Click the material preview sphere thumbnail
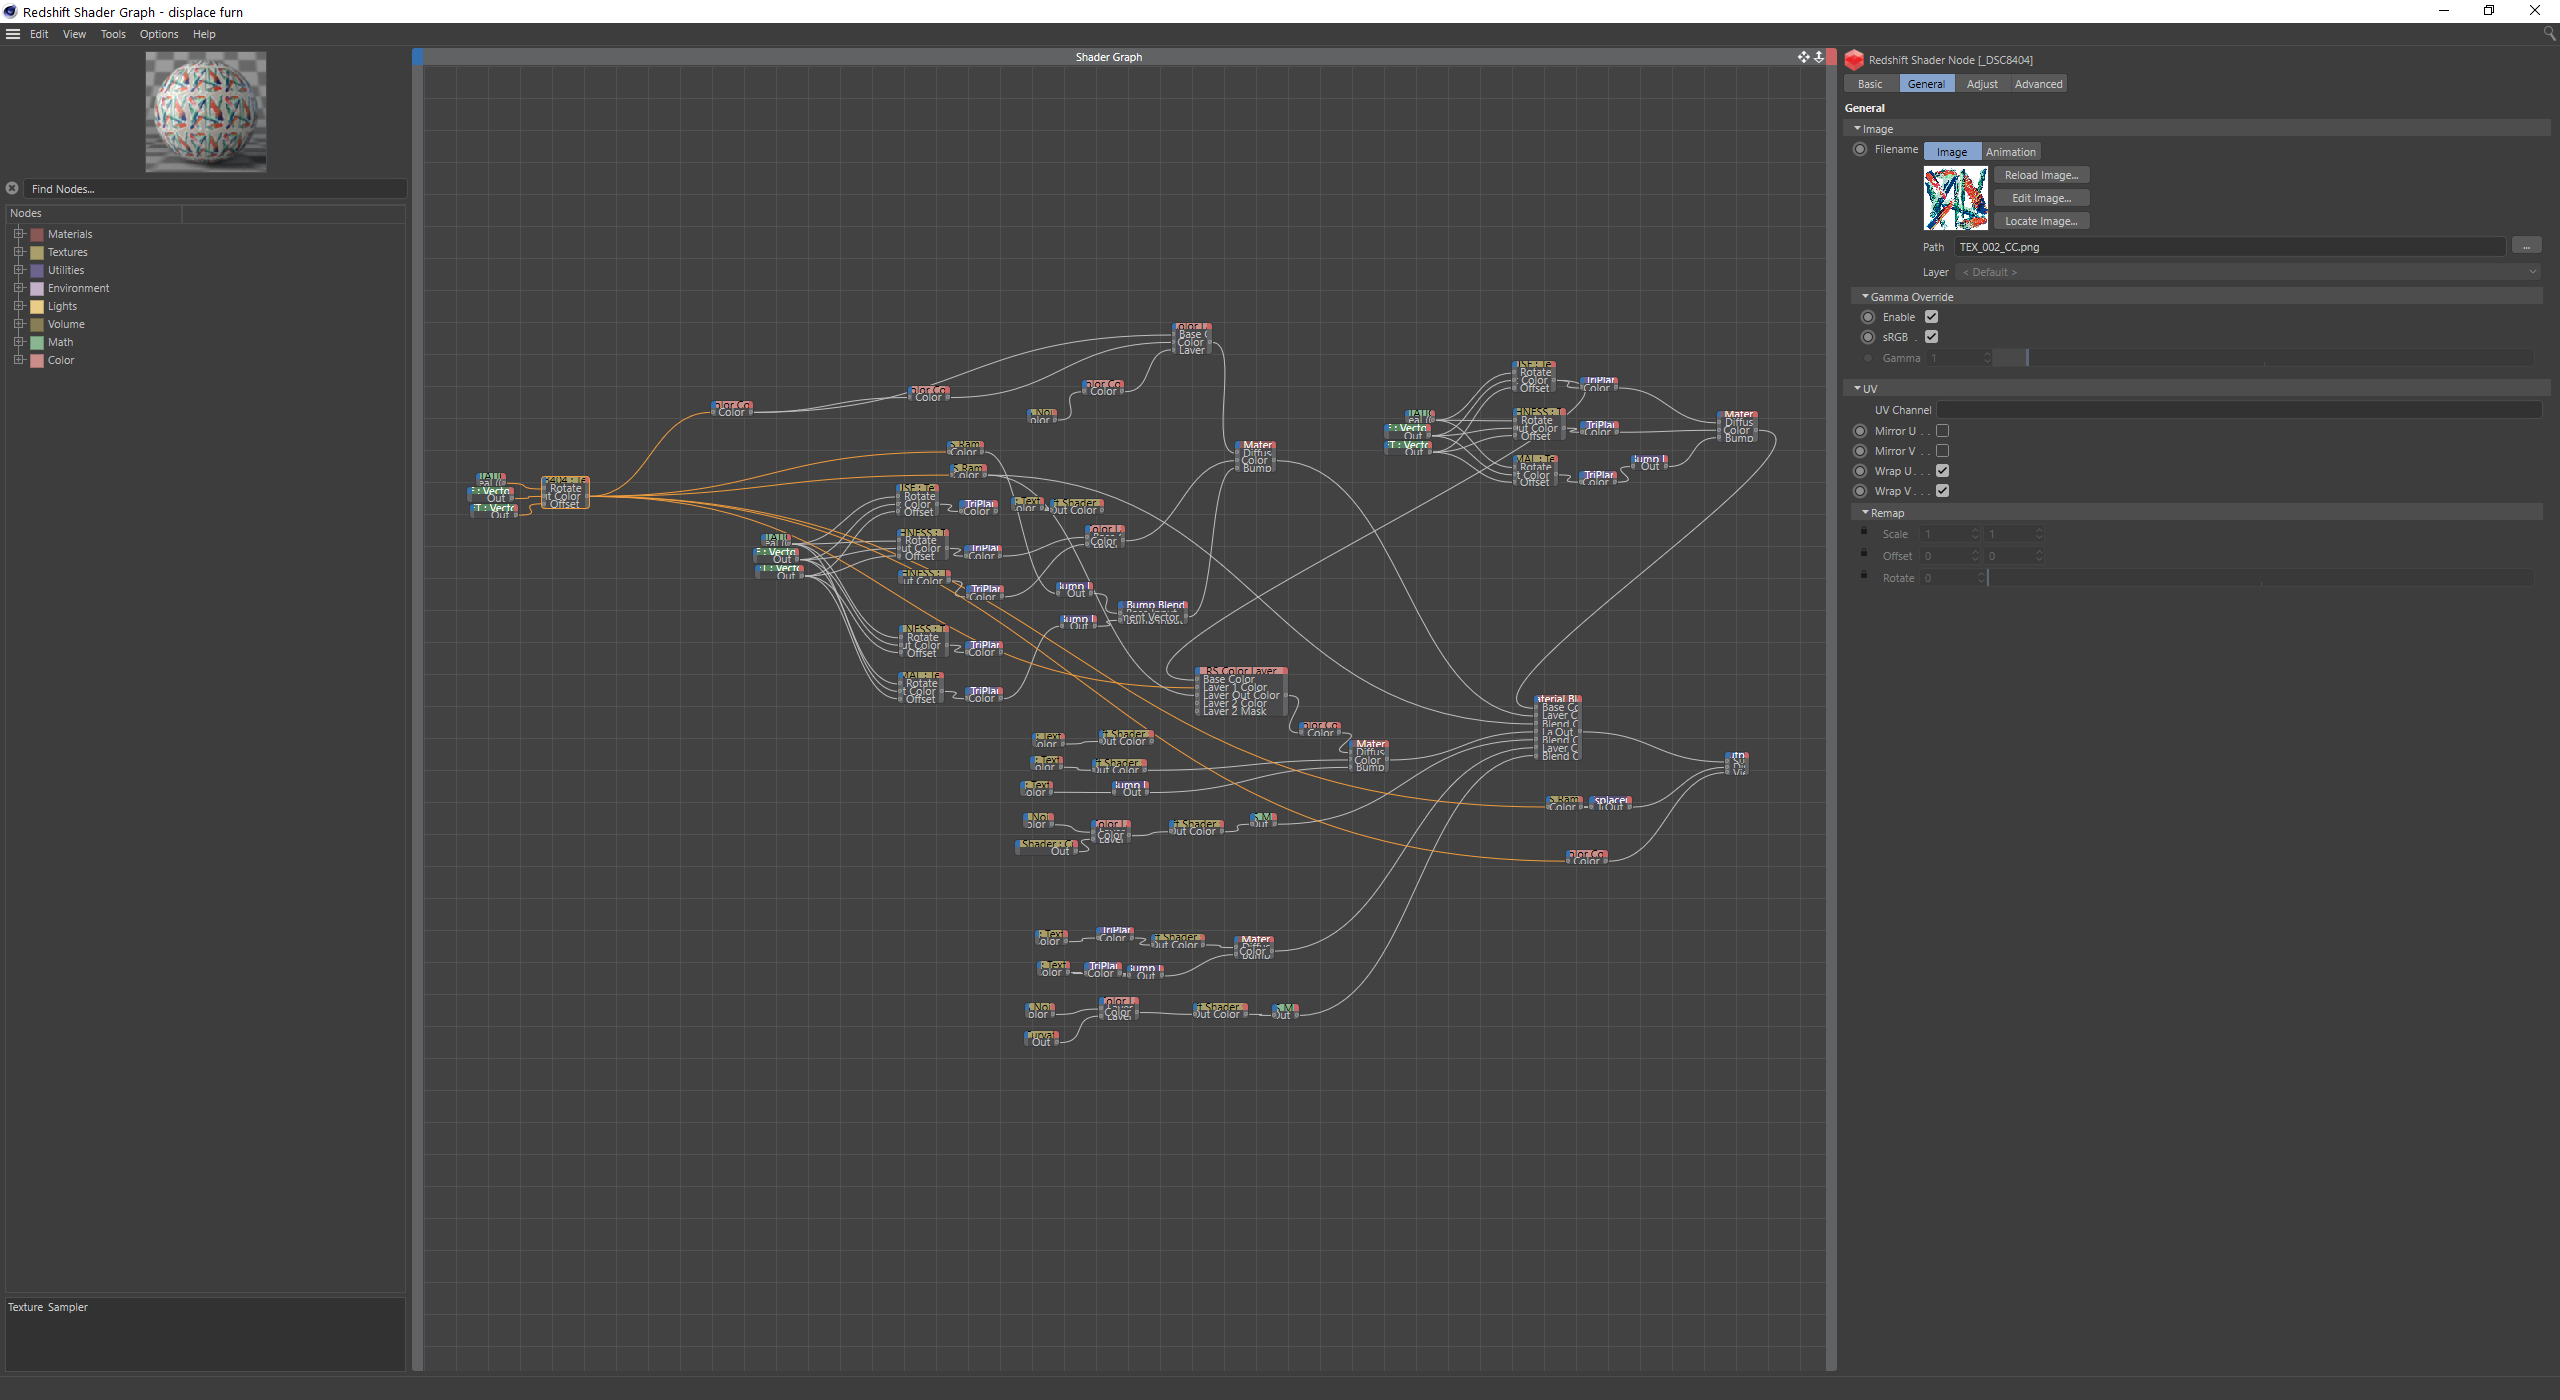This screenshot has width=2560, height=1400. [x=206, y=112]
